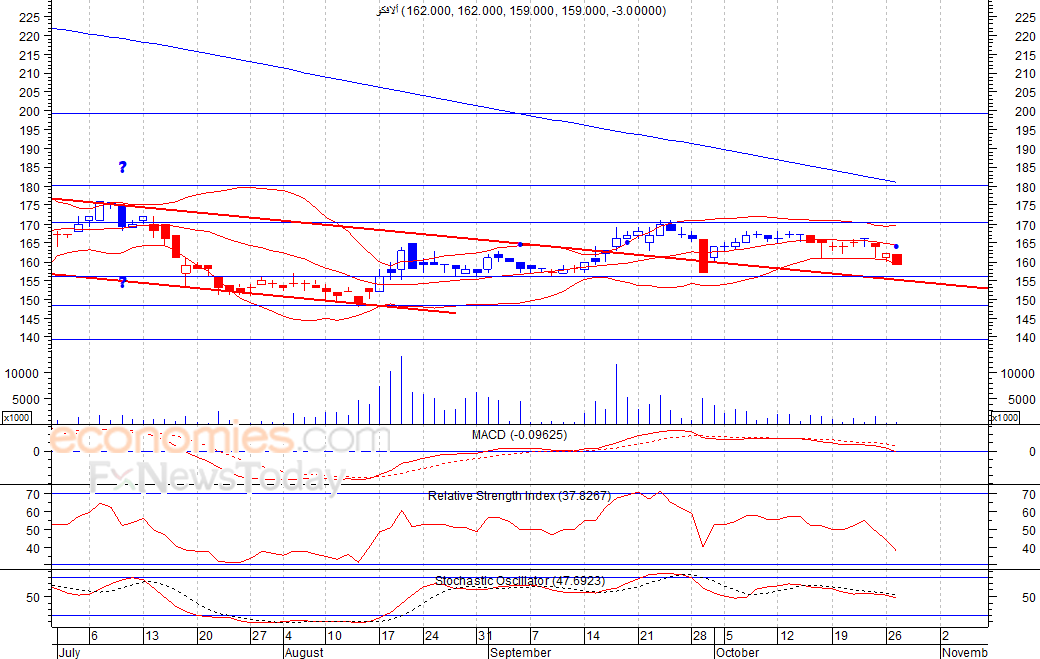Select the Relative Strength Index (37.8267) label

(519, 496)
